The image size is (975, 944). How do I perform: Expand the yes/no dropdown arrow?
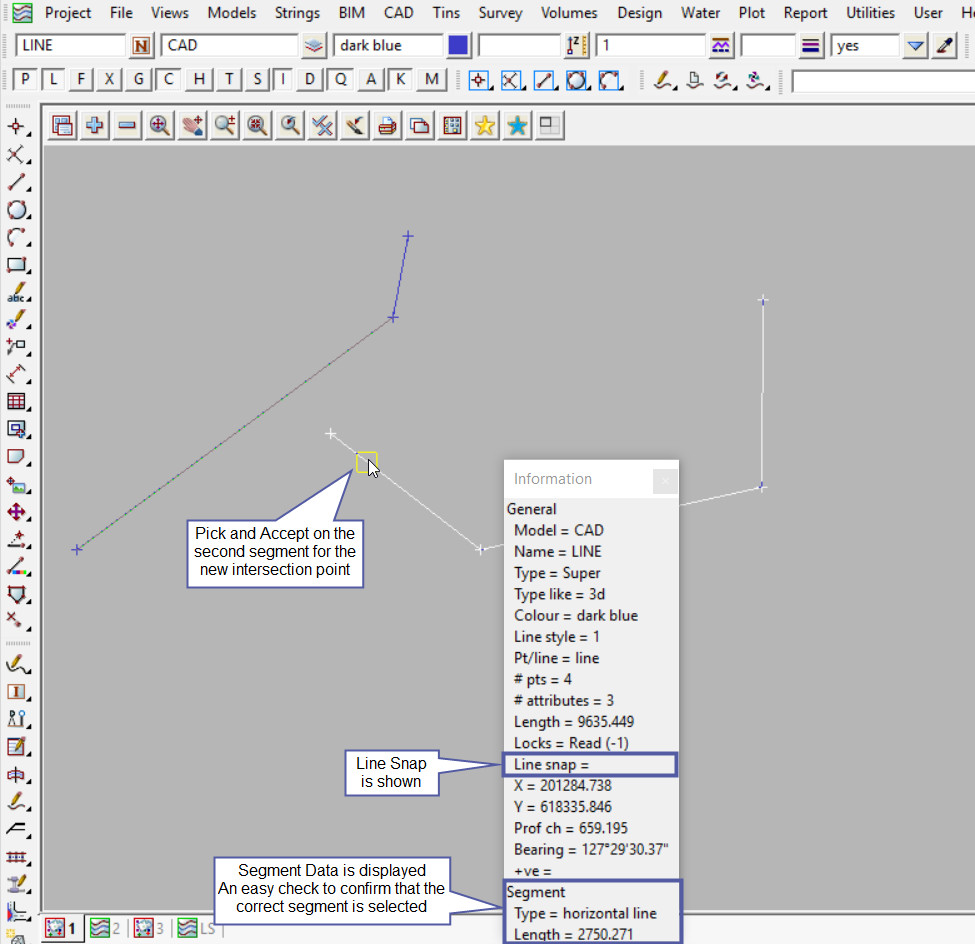914,46
